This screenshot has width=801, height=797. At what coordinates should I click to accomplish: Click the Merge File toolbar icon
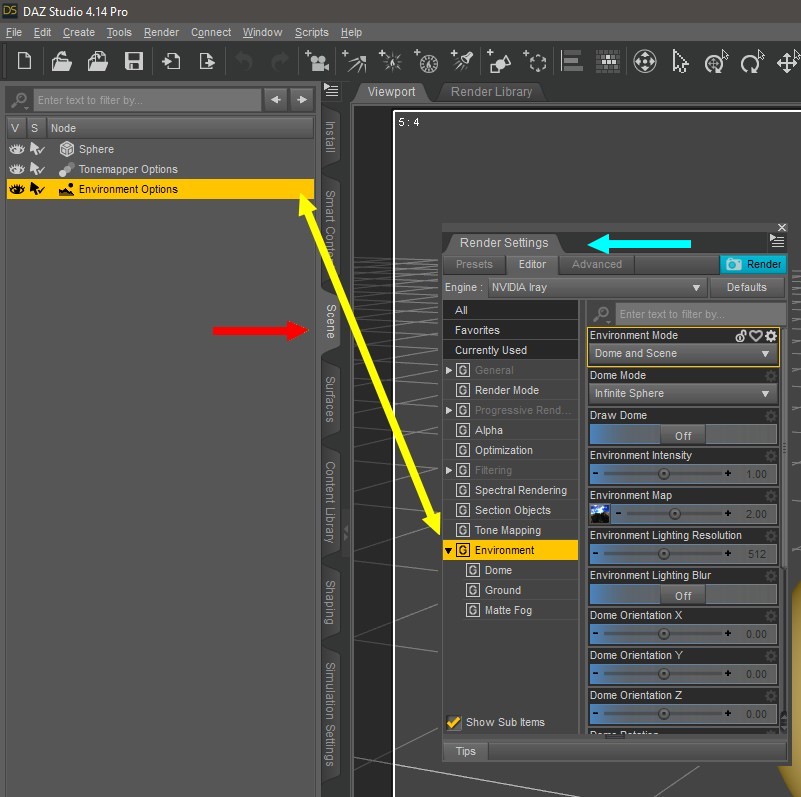click(98, 62)
